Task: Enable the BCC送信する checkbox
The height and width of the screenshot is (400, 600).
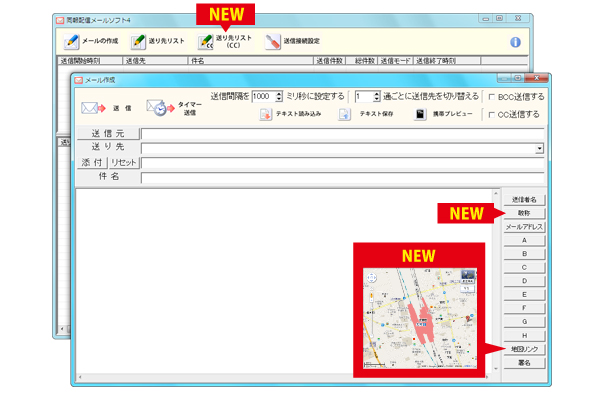Action: pos(490,97)
